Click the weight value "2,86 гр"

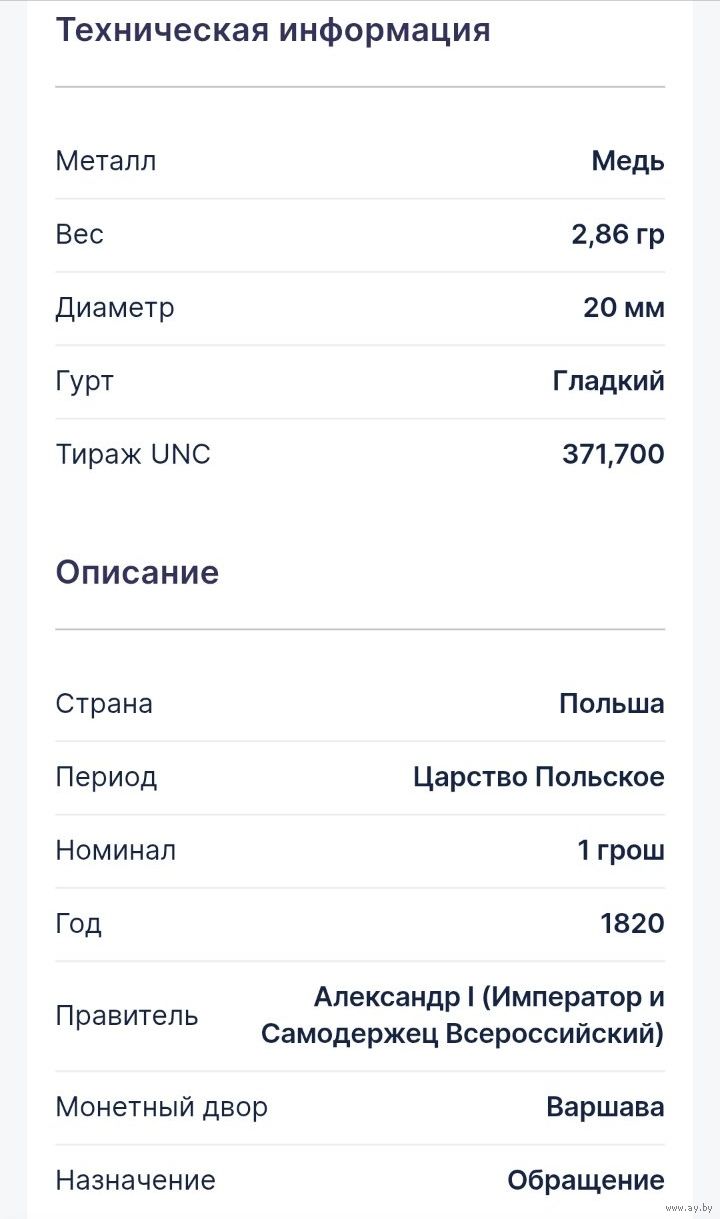[617, 234]
